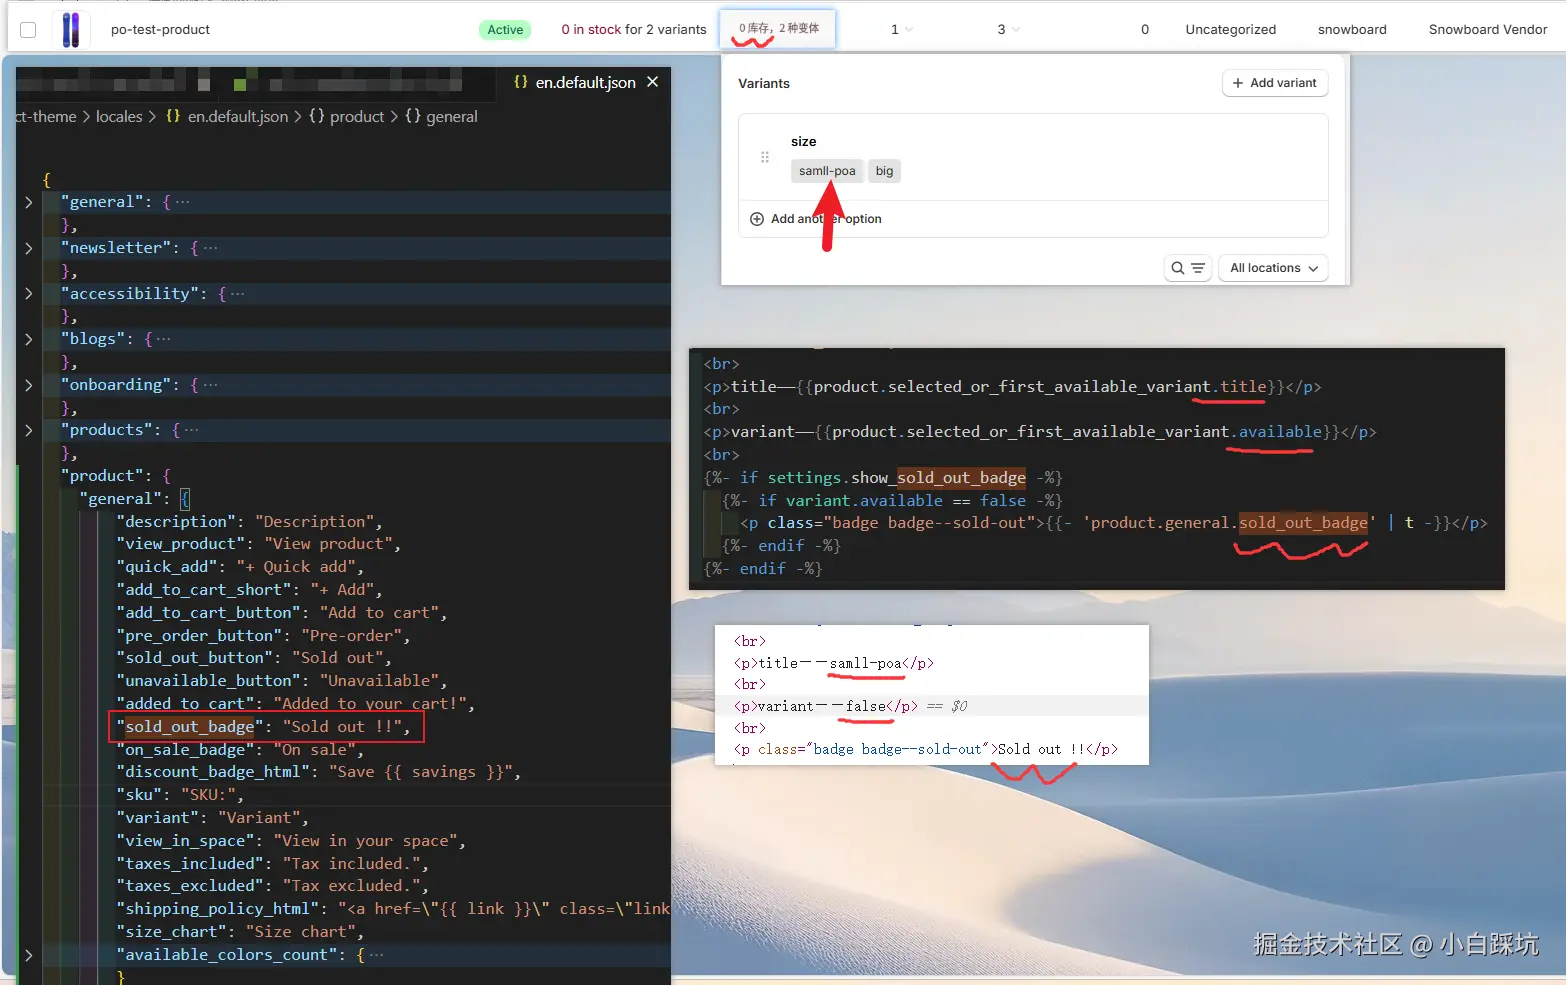The height and width of the screenshot is (985, 1566).
Task: Click the Uncategorized category cell
Action: click(1230, 30)
